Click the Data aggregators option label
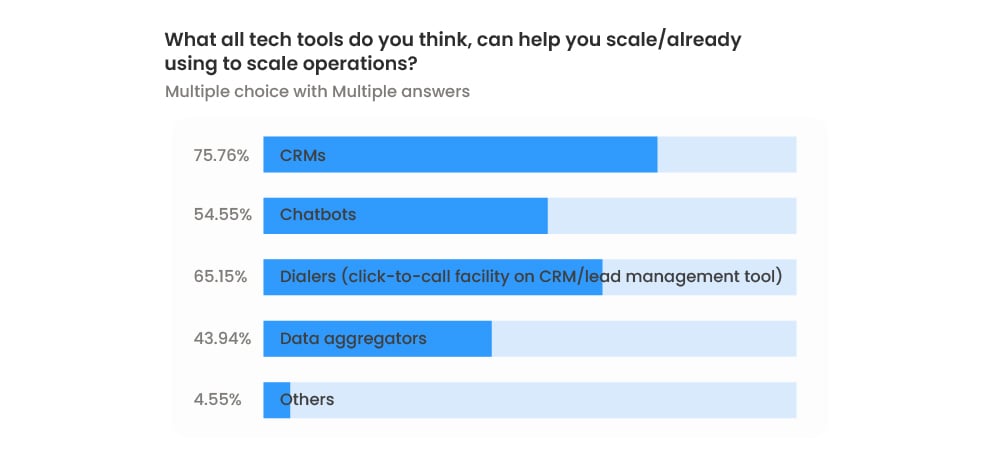Image resolution: width=1000 pixels, height=451 pixels. 353,339
